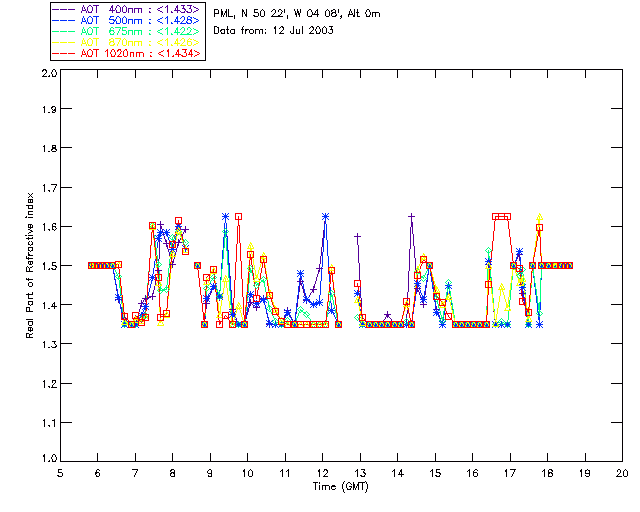640x512 pixels.
Task: Click the 5 tick label on the time axis
Action: [x=61, y=474]
